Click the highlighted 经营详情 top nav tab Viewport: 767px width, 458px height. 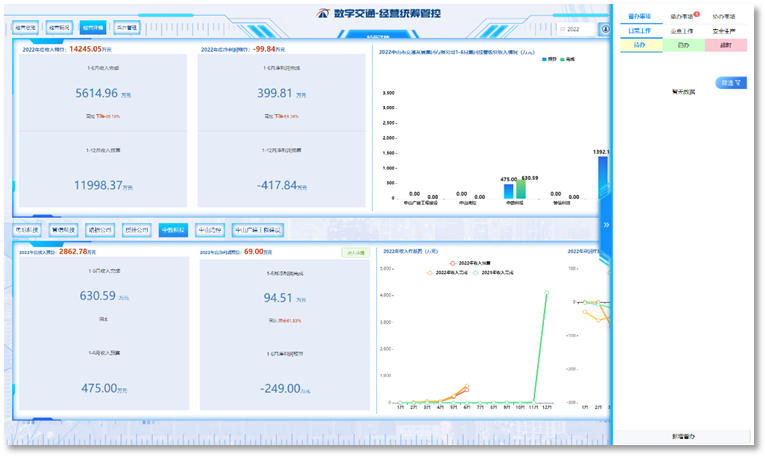click(92, 28)
